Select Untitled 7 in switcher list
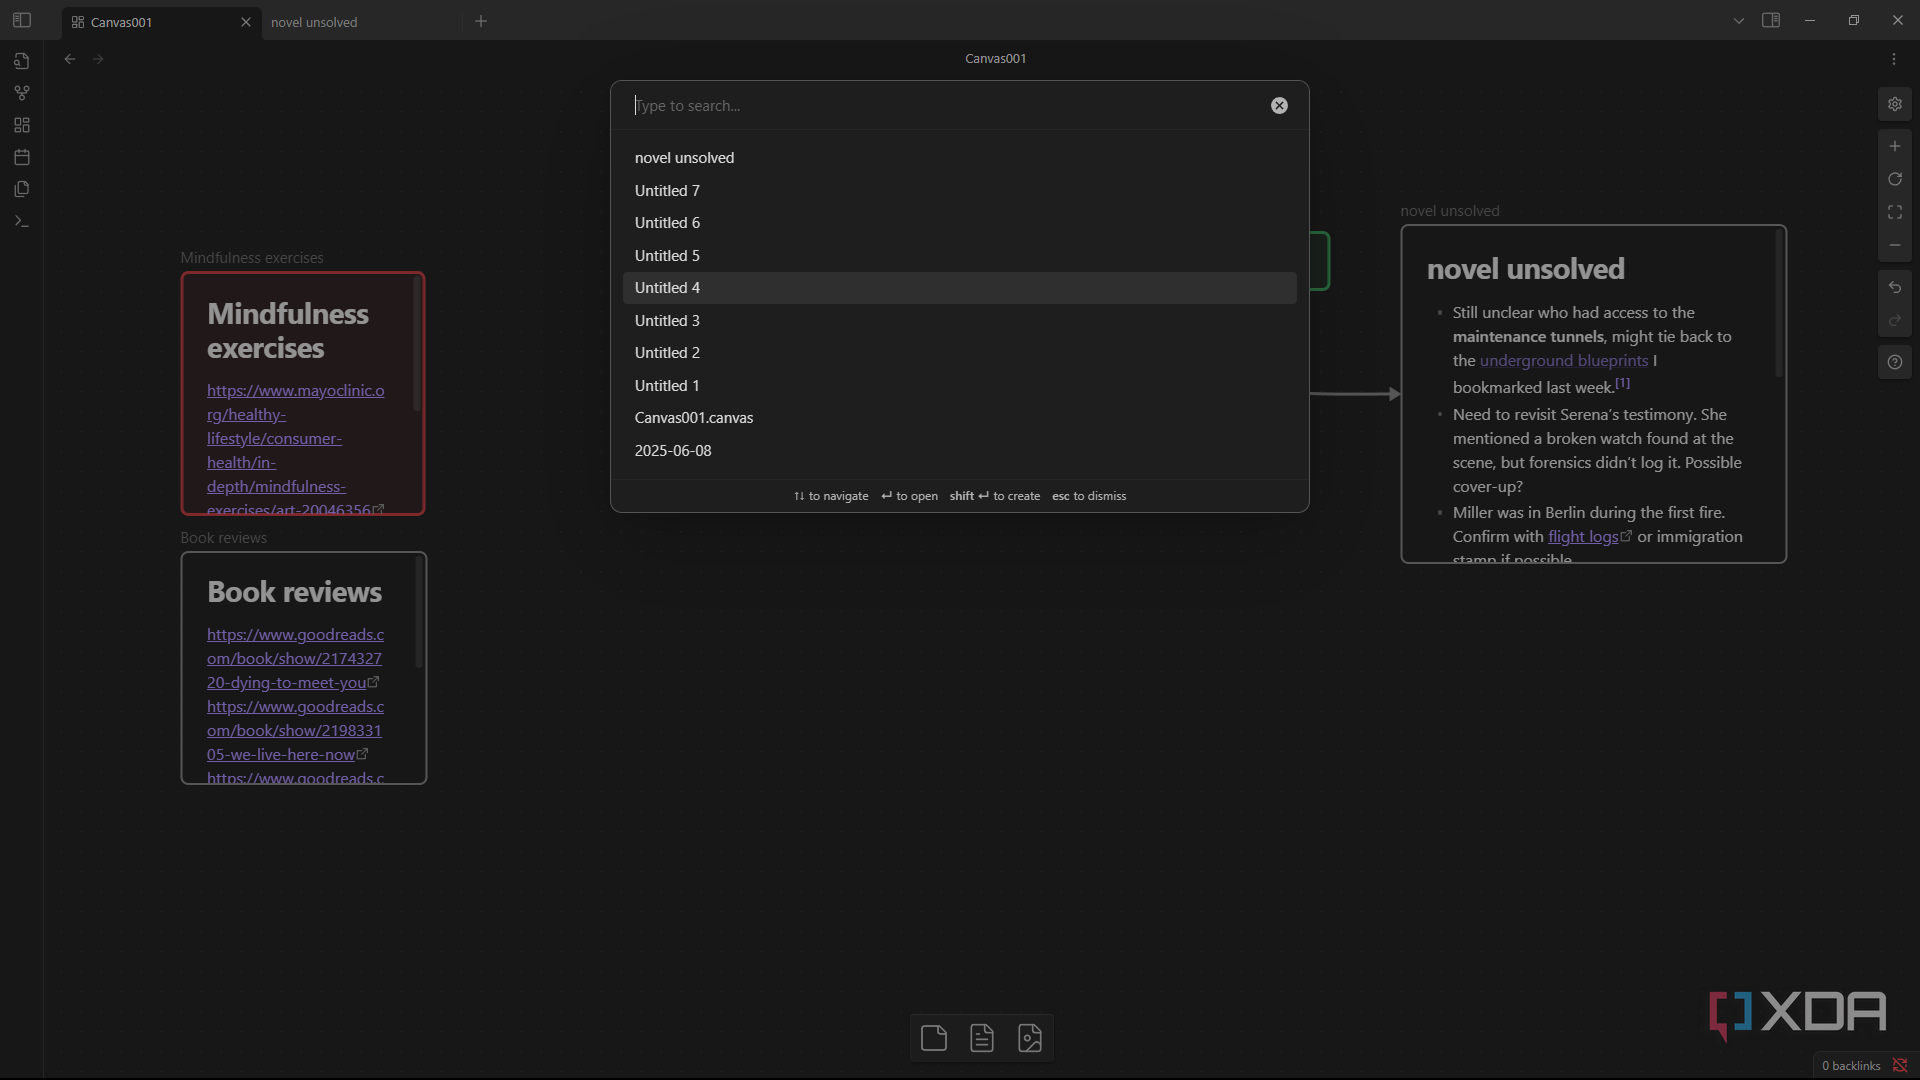Image resolution: width=1920 pixels, height=1080 pixels. pyautogui.click(x=959, y=190)
